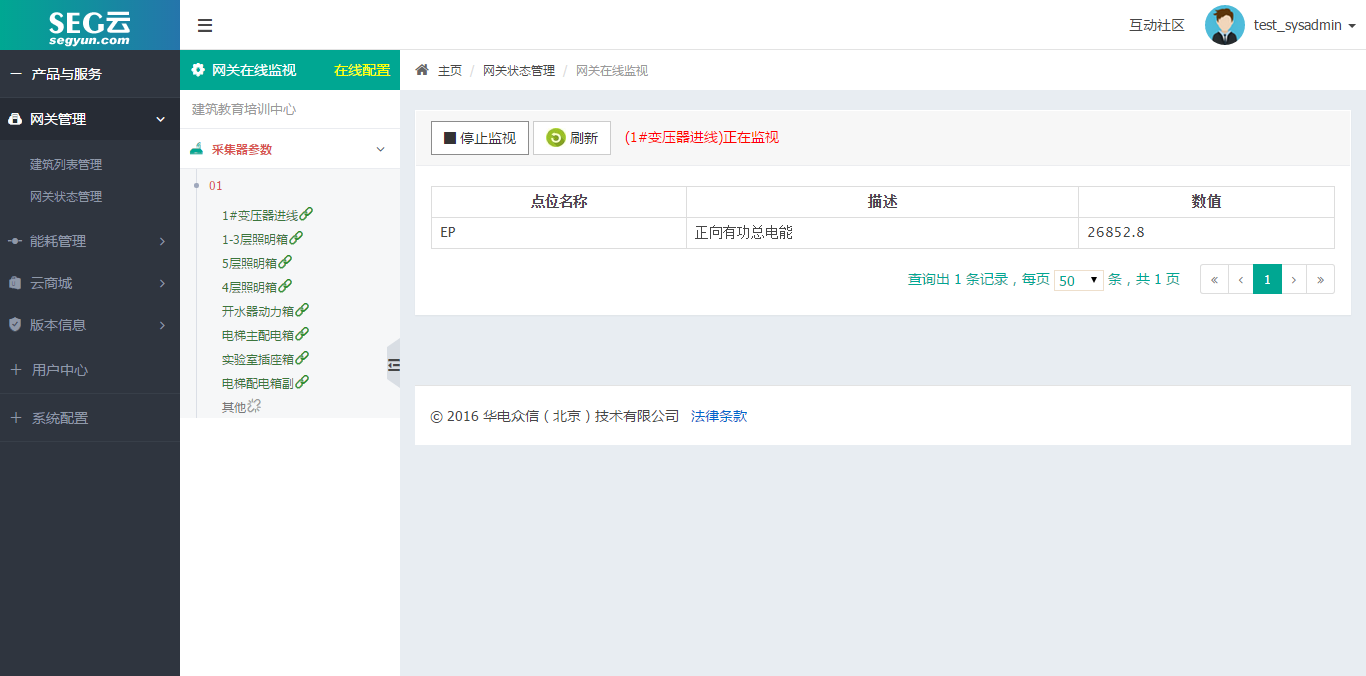Open the 法律条款 link in the footer
The height and width of the screenshot is (676, 1366).
click(x=718, y=416)
